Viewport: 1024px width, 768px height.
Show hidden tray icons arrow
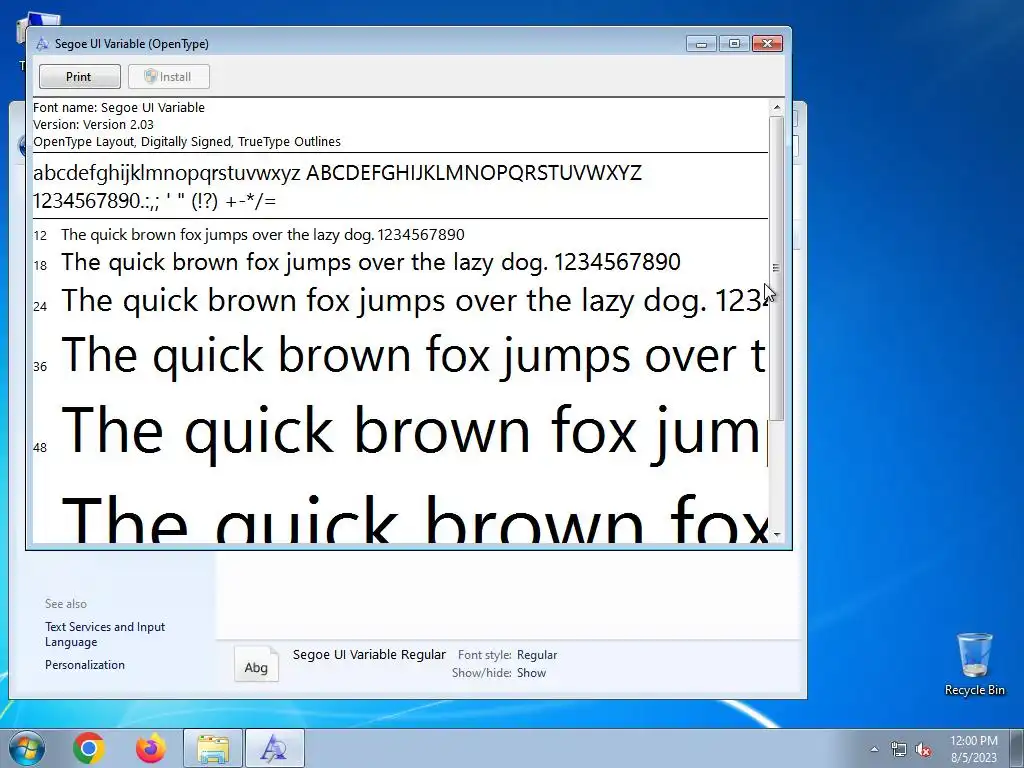[874, 749]
